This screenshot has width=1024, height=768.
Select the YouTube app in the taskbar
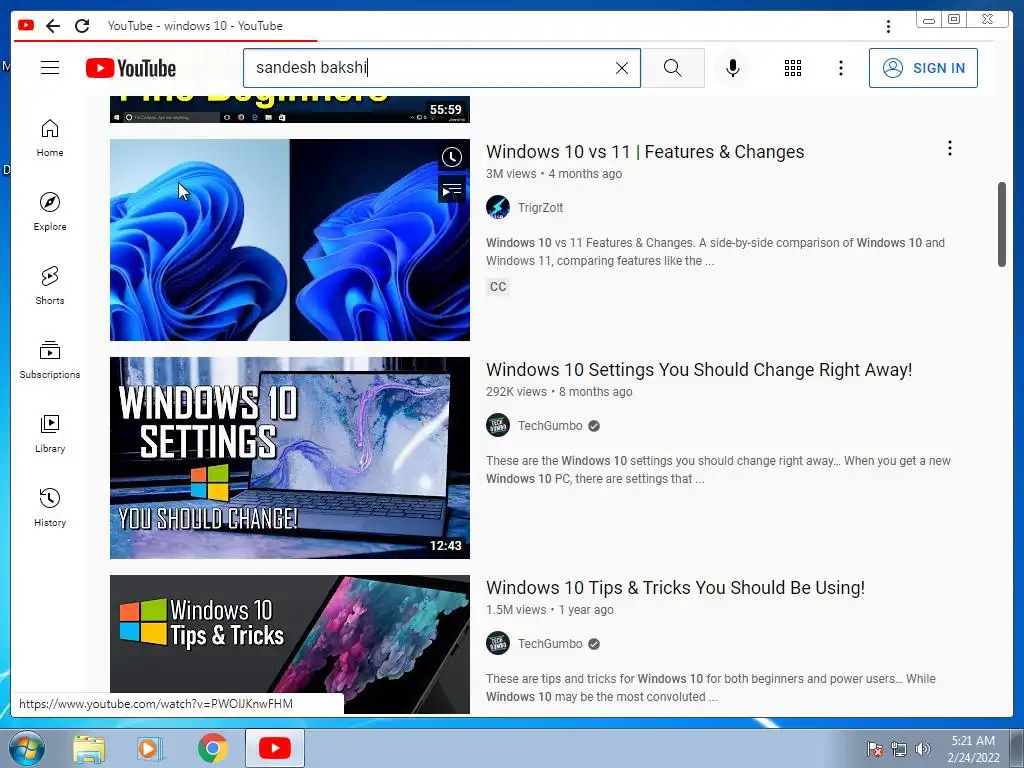(x=275, y=748)
